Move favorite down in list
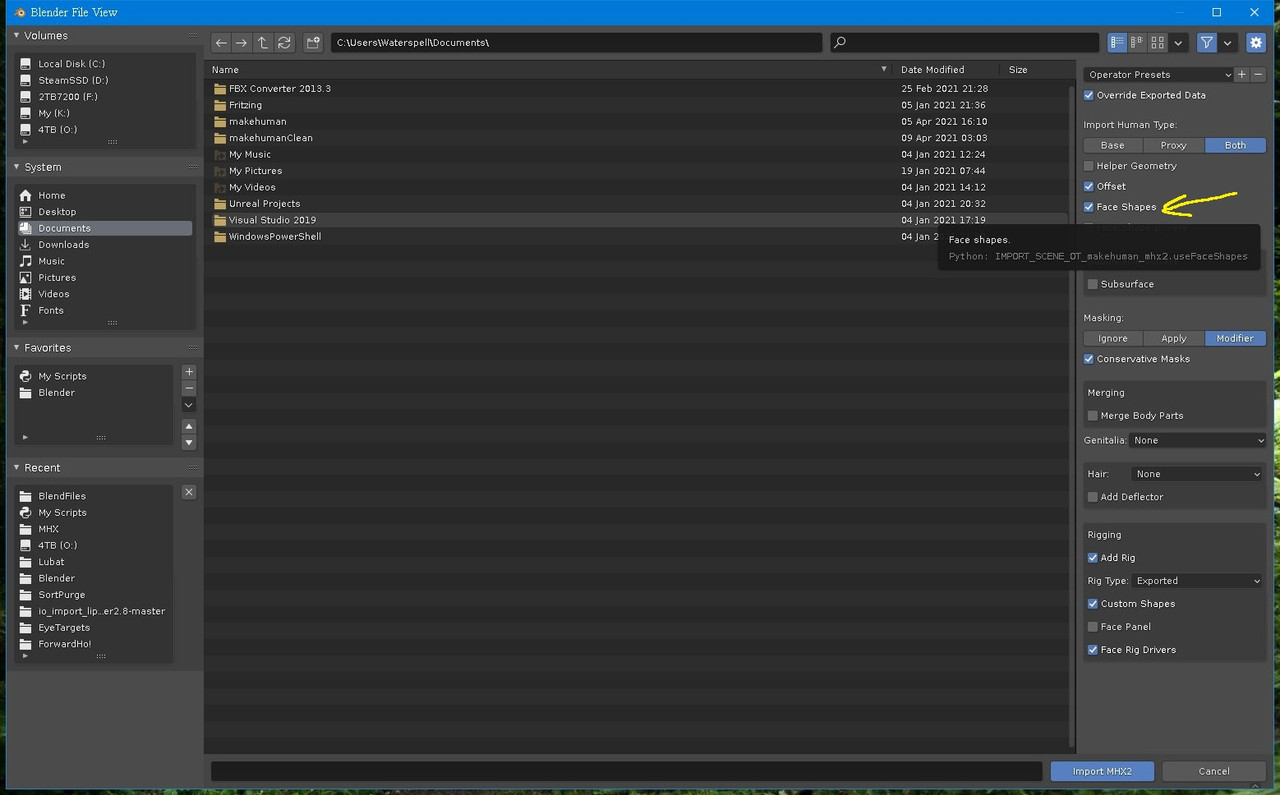1280x795 pixels. 189,443
